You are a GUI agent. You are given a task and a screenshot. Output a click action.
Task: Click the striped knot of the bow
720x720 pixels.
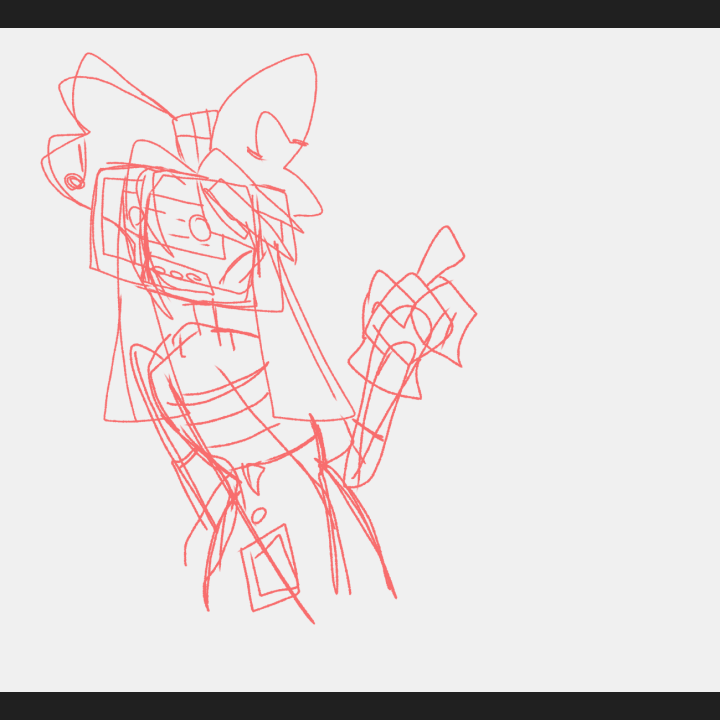[x=195, y=132]
